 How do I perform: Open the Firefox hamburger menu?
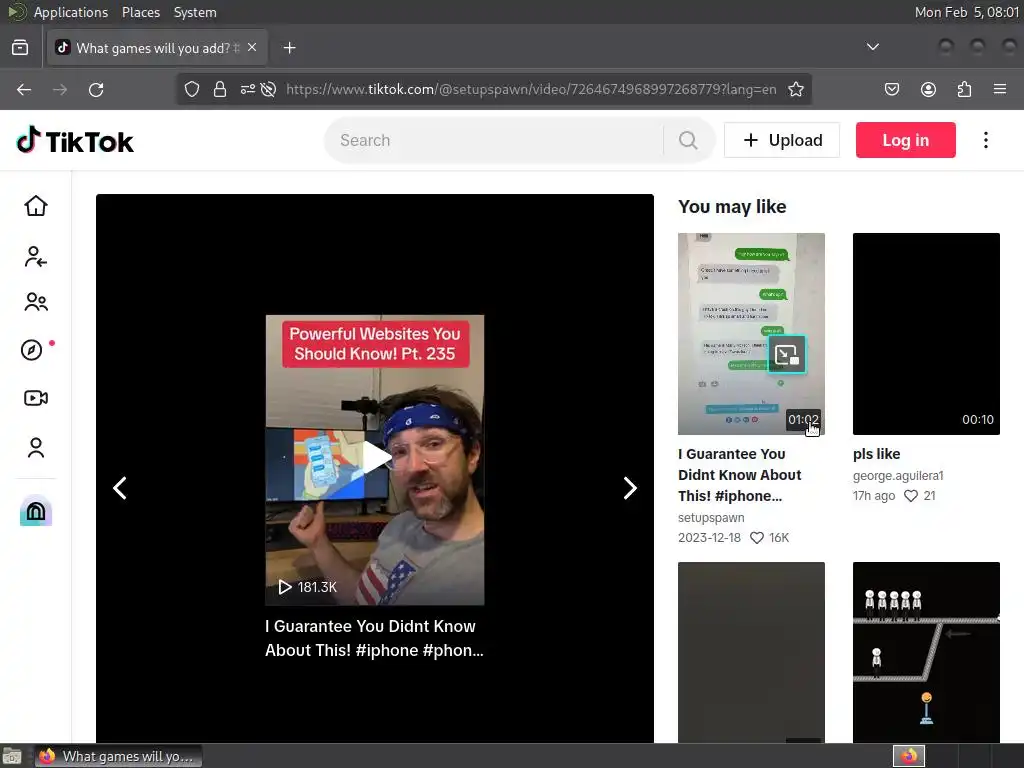(999, 89)
